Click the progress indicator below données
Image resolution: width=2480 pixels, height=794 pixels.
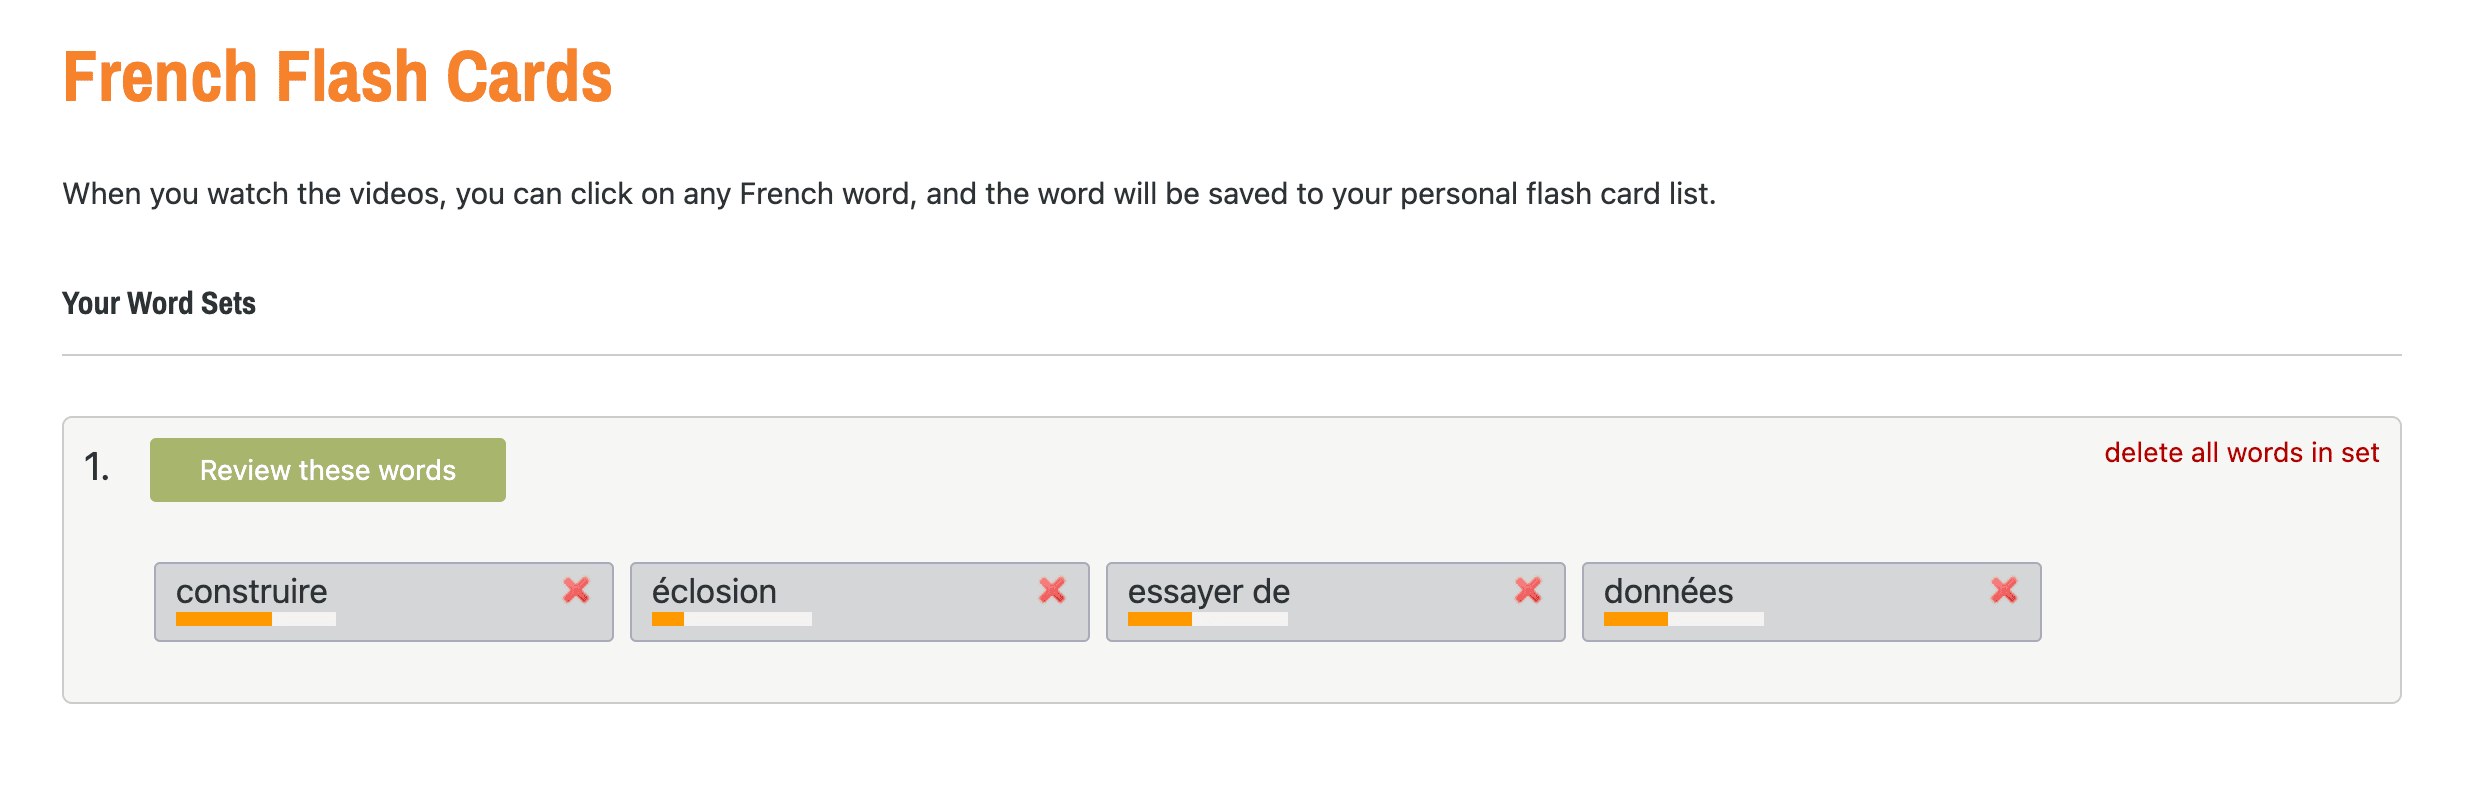[1683, 620]
